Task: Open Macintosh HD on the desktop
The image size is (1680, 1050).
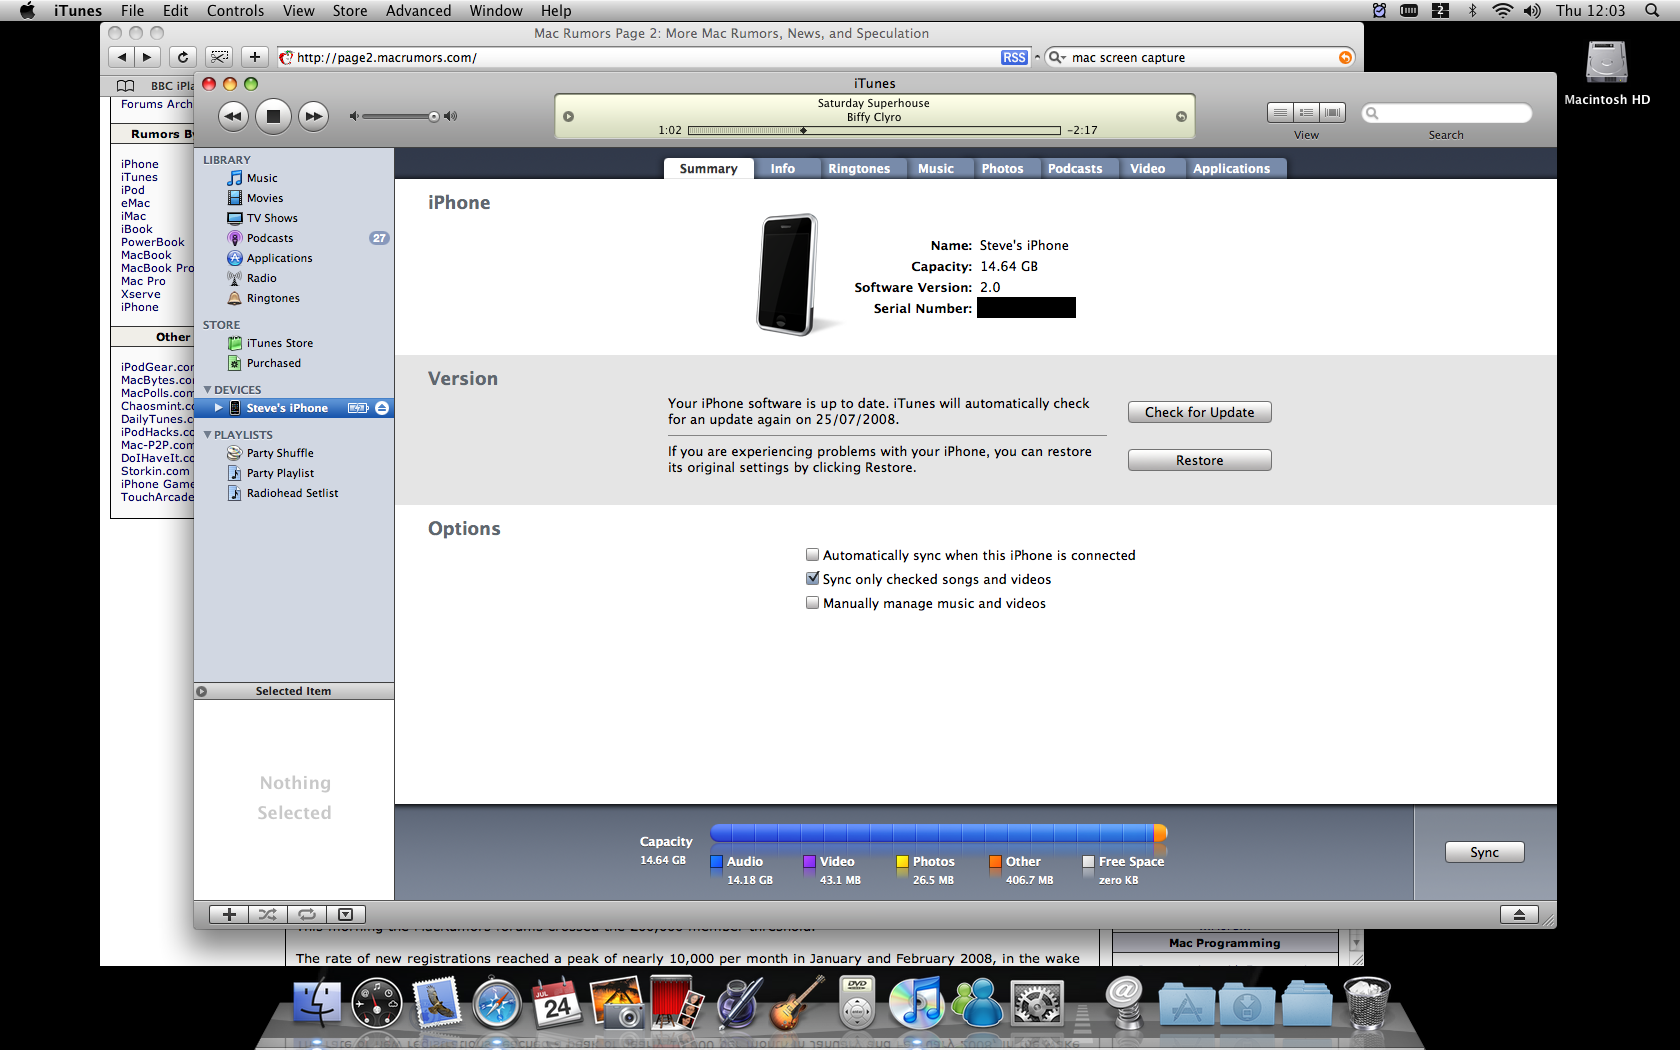Action: click(x=1607, y=72)
